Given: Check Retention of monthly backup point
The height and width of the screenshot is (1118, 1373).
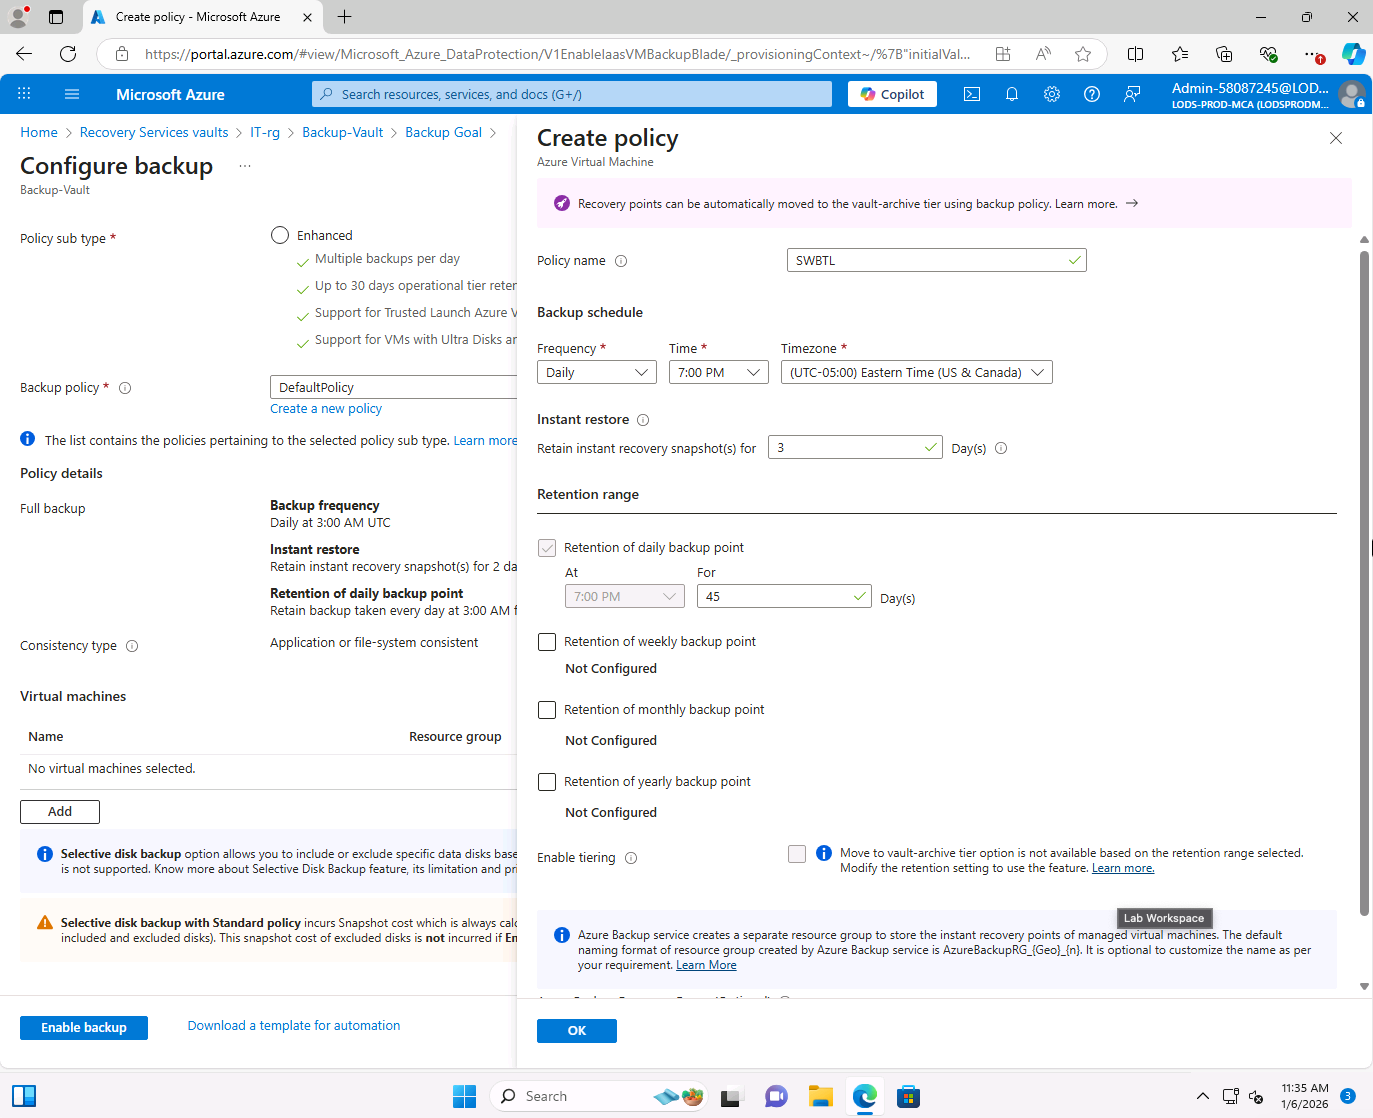Looking at the screenshot, I should [547, 710].
